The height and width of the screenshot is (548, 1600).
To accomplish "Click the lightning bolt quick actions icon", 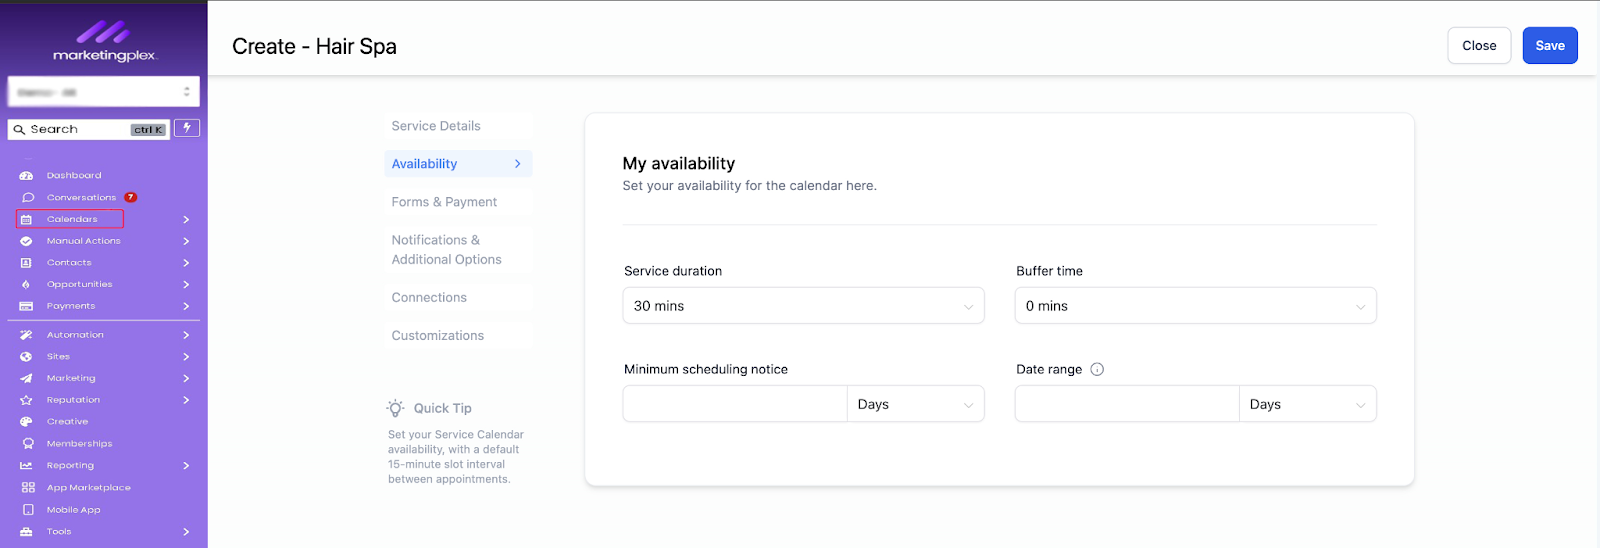I will (x=187, y=128).
